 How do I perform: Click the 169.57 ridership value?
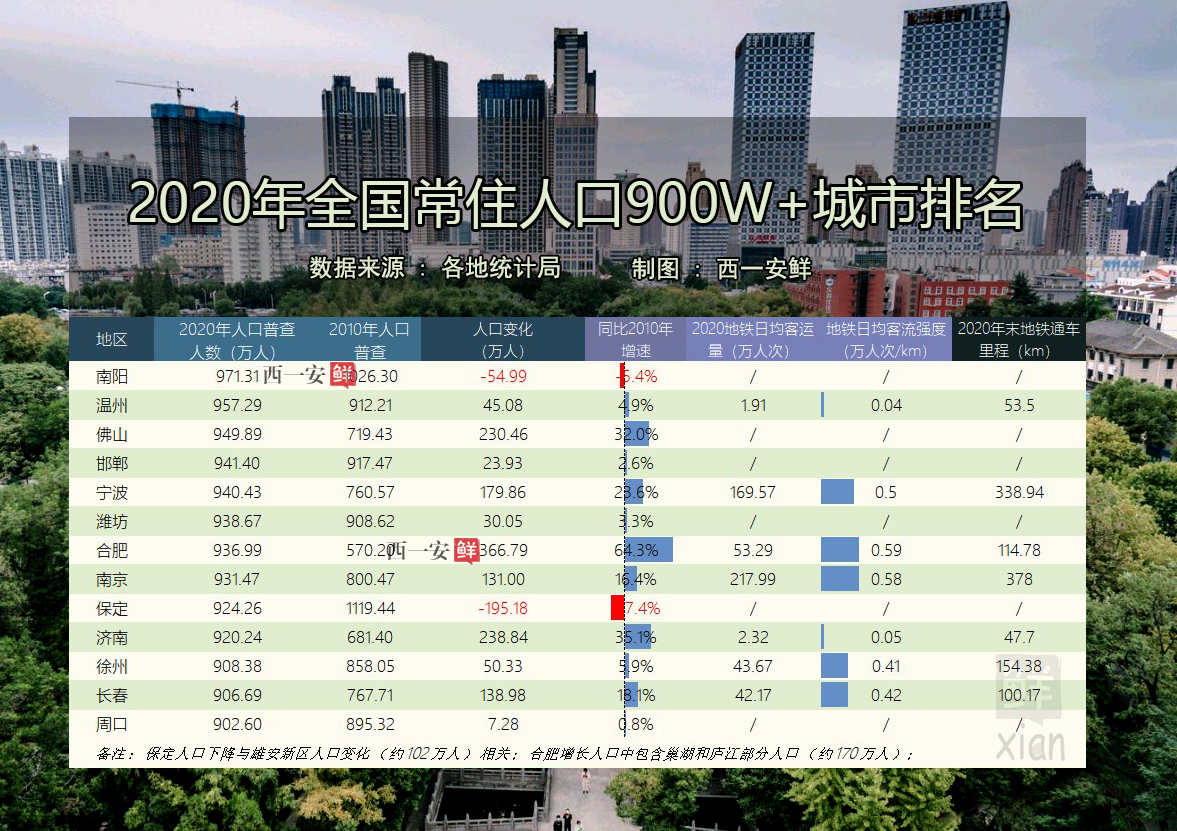[x=753, y=492]
